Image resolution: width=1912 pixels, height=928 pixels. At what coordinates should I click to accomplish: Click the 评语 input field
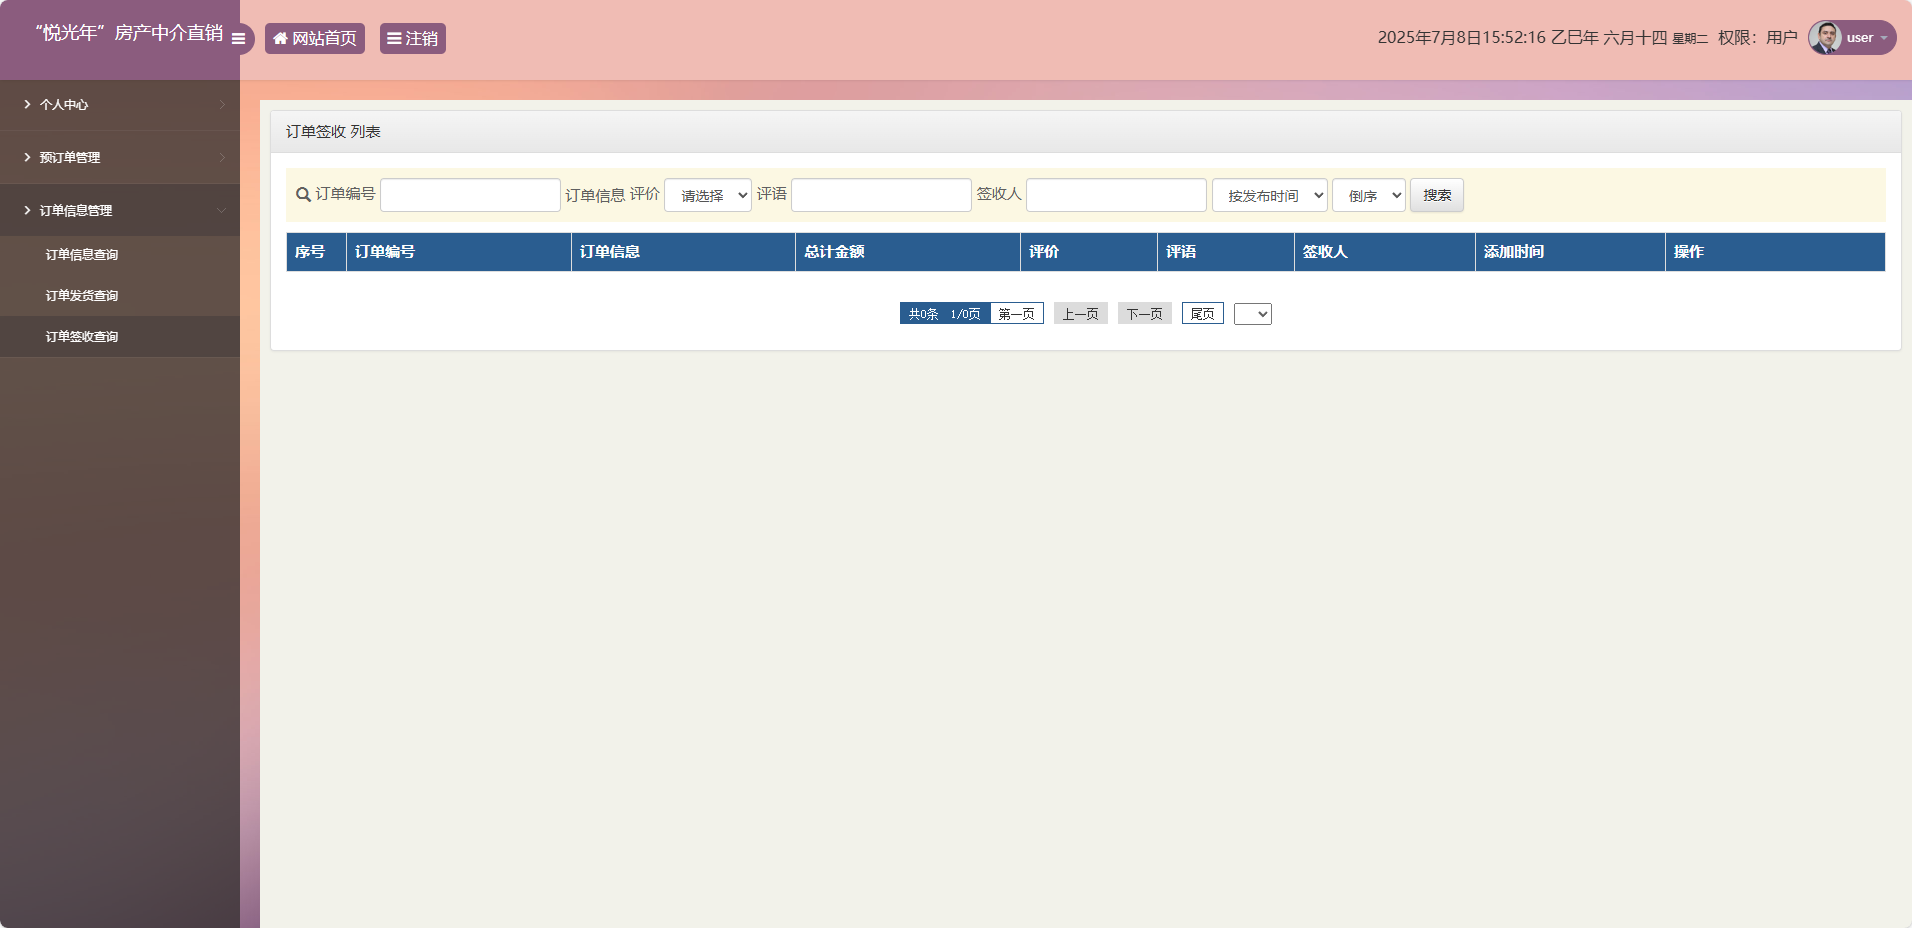(x=879, y=195)
